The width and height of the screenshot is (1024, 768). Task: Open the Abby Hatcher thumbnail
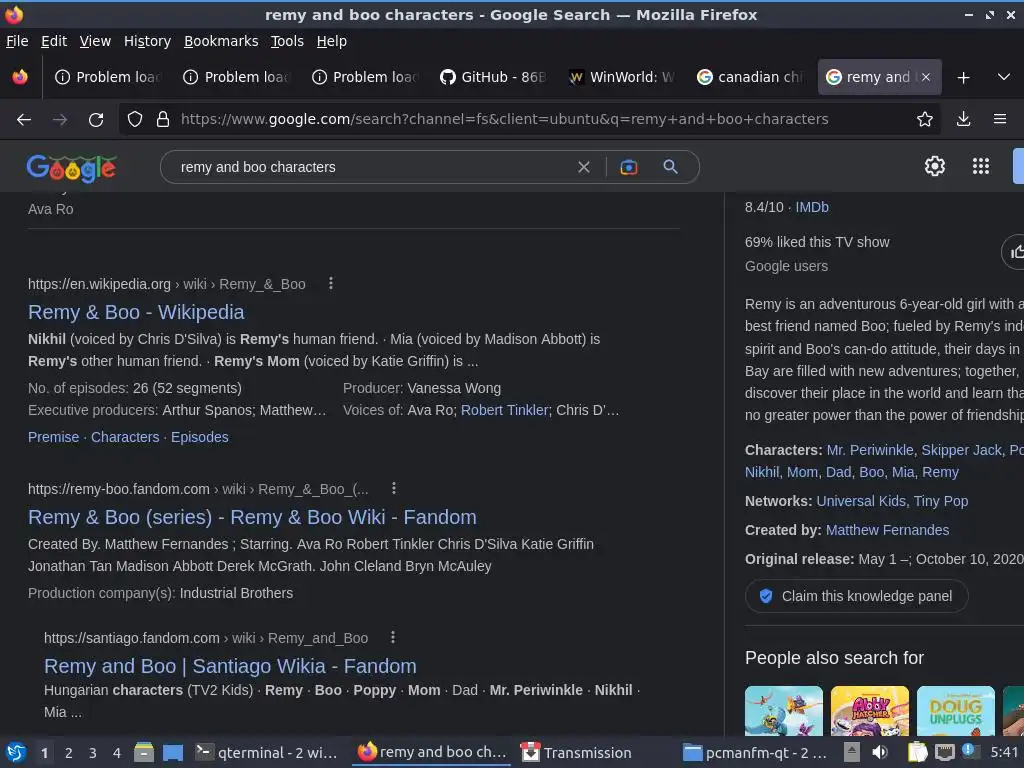(870, 711)
